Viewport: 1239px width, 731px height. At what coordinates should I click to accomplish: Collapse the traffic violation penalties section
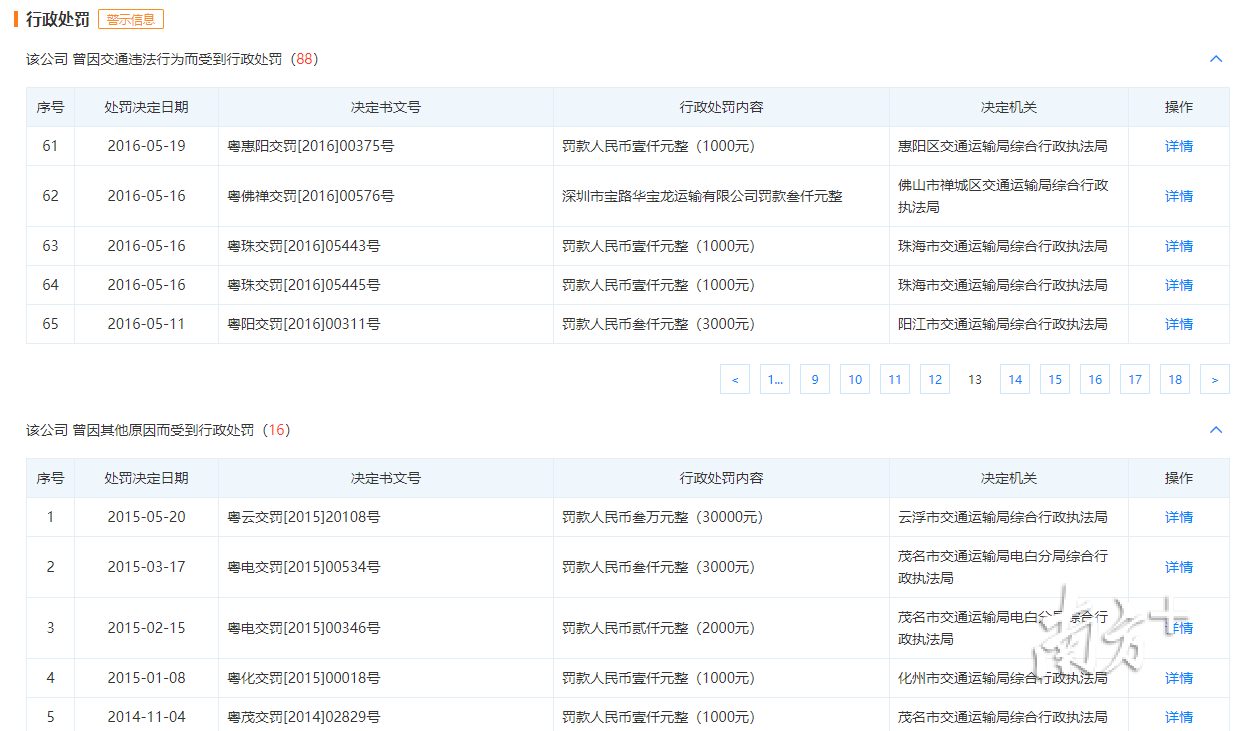[1216, 59]
